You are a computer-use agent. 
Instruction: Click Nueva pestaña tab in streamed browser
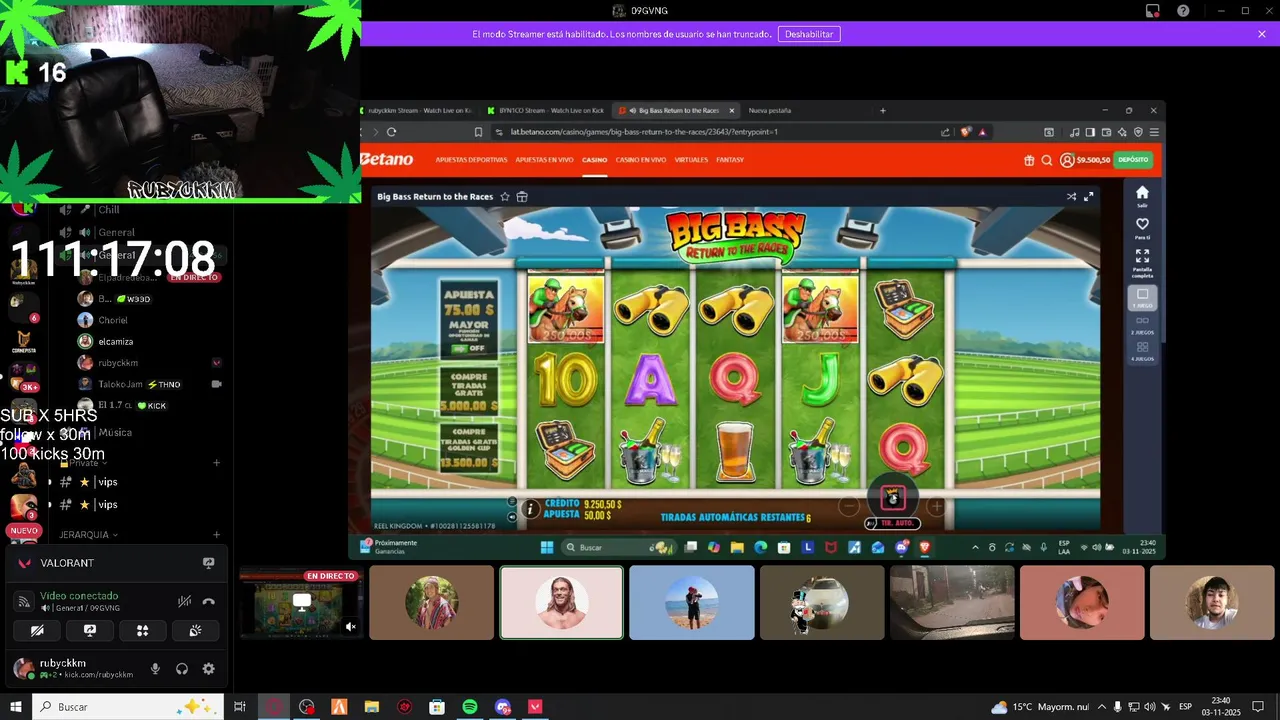[x=770, y=110]
